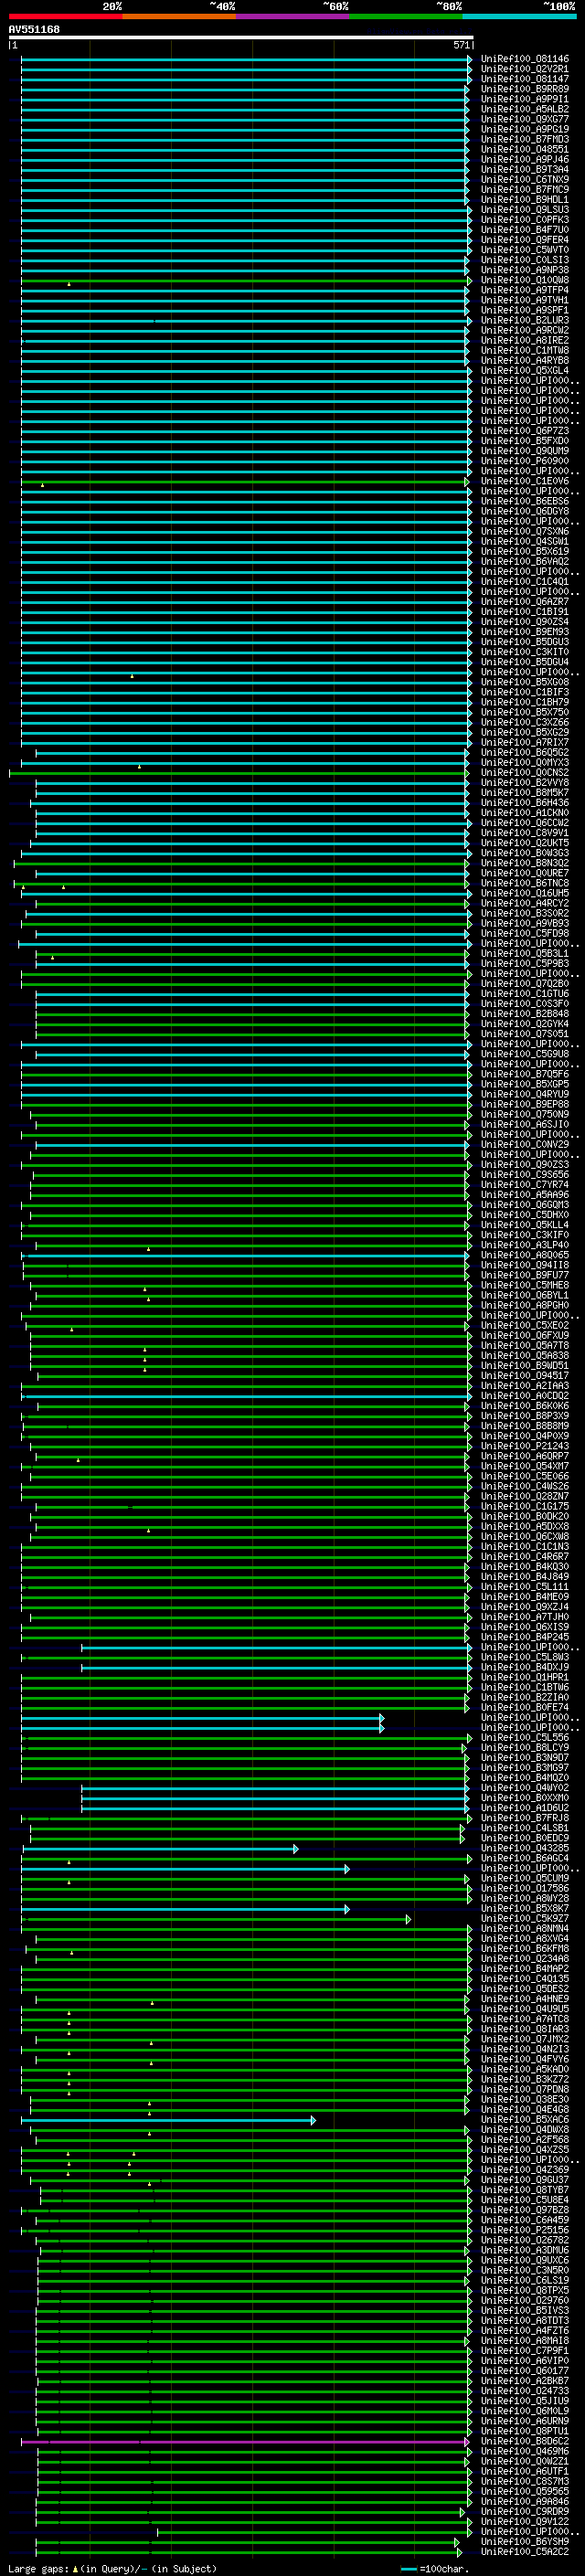Click the green alignment bar for Q0CNS2
Viewport: 585px width, 2576px height.
point(240,772)
